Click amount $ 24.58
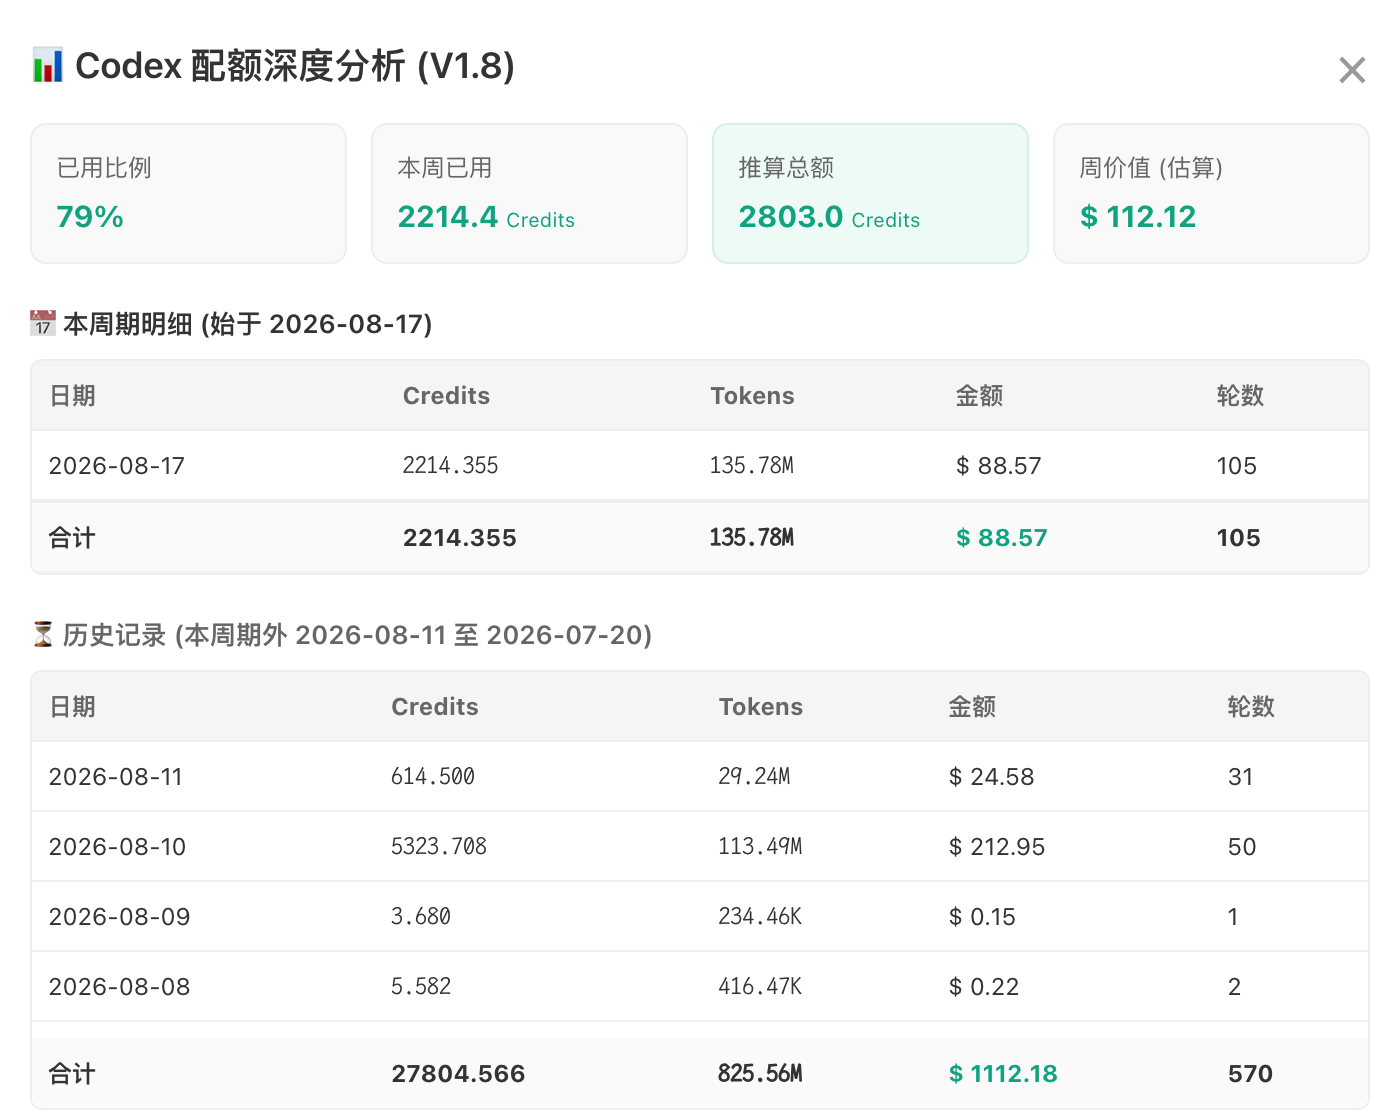This screenshot has width=1374, height=1110. pyautogui.click(x=992, y=777)
